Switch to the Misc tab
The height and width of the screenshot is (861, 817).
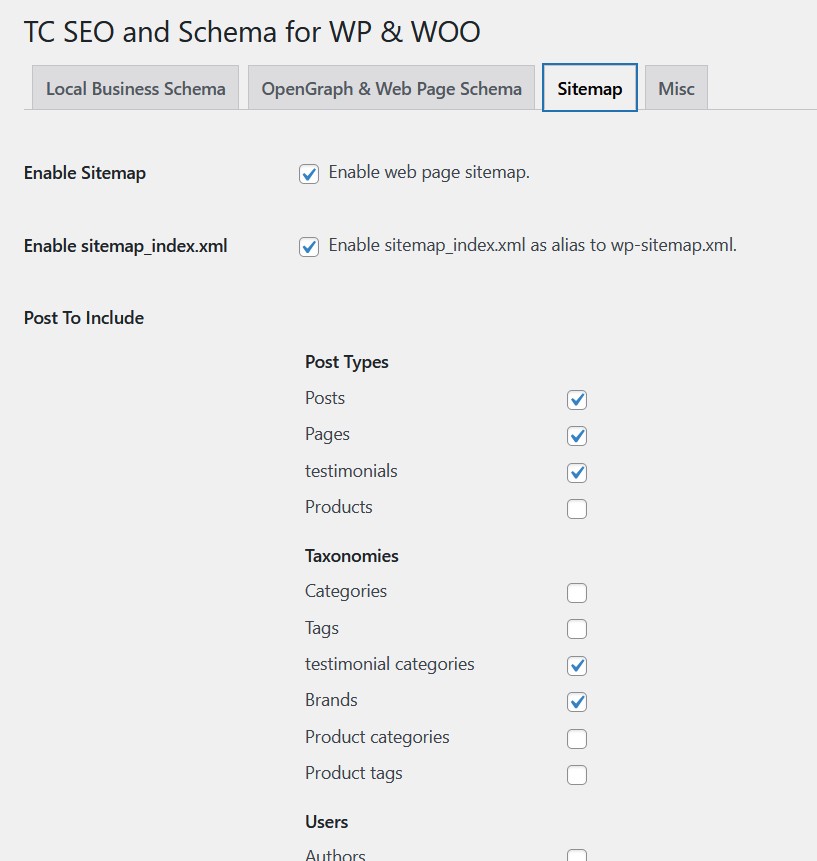[x=676, y=88]
